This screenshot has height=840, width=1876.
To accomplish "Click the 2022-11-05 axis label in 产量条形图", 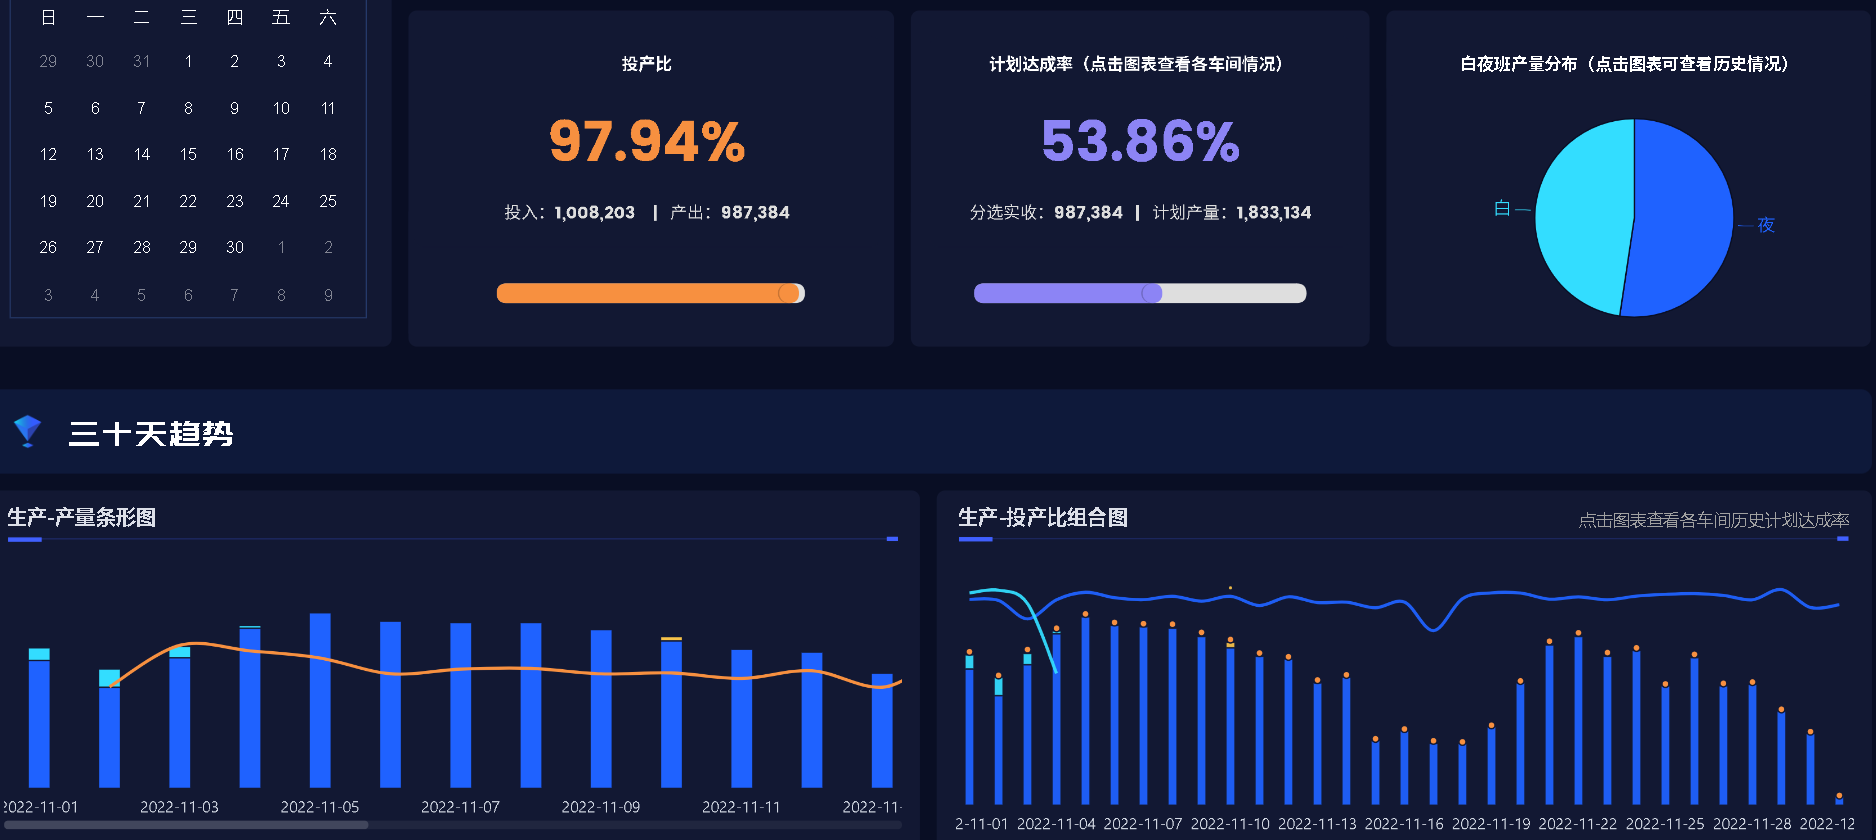I will click(320, 807).
